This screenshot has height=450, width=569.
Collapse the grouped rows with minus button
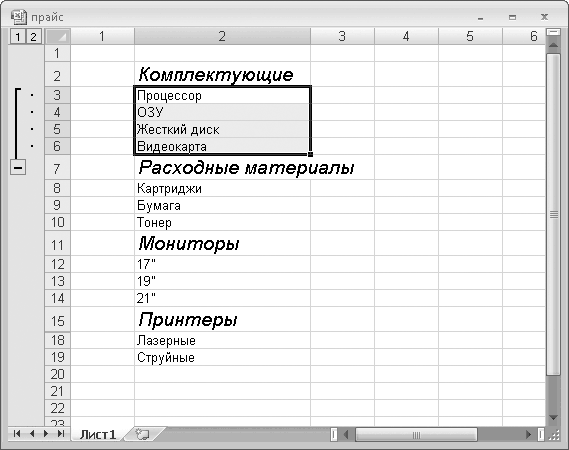click(18, 168)
